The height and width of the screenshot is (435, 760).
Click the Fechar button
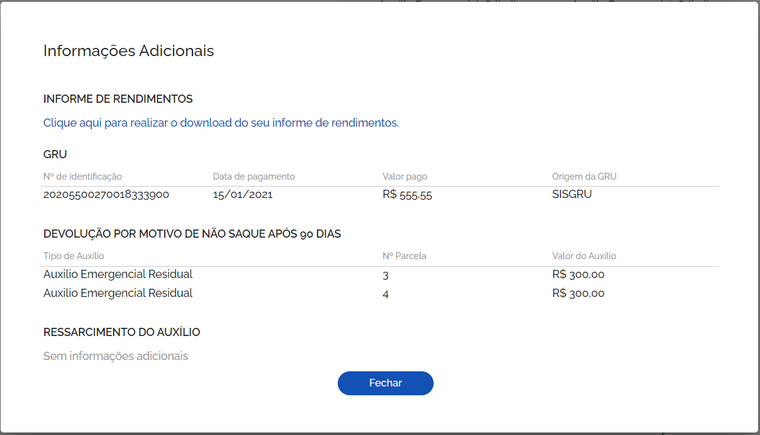pos(385,383)
